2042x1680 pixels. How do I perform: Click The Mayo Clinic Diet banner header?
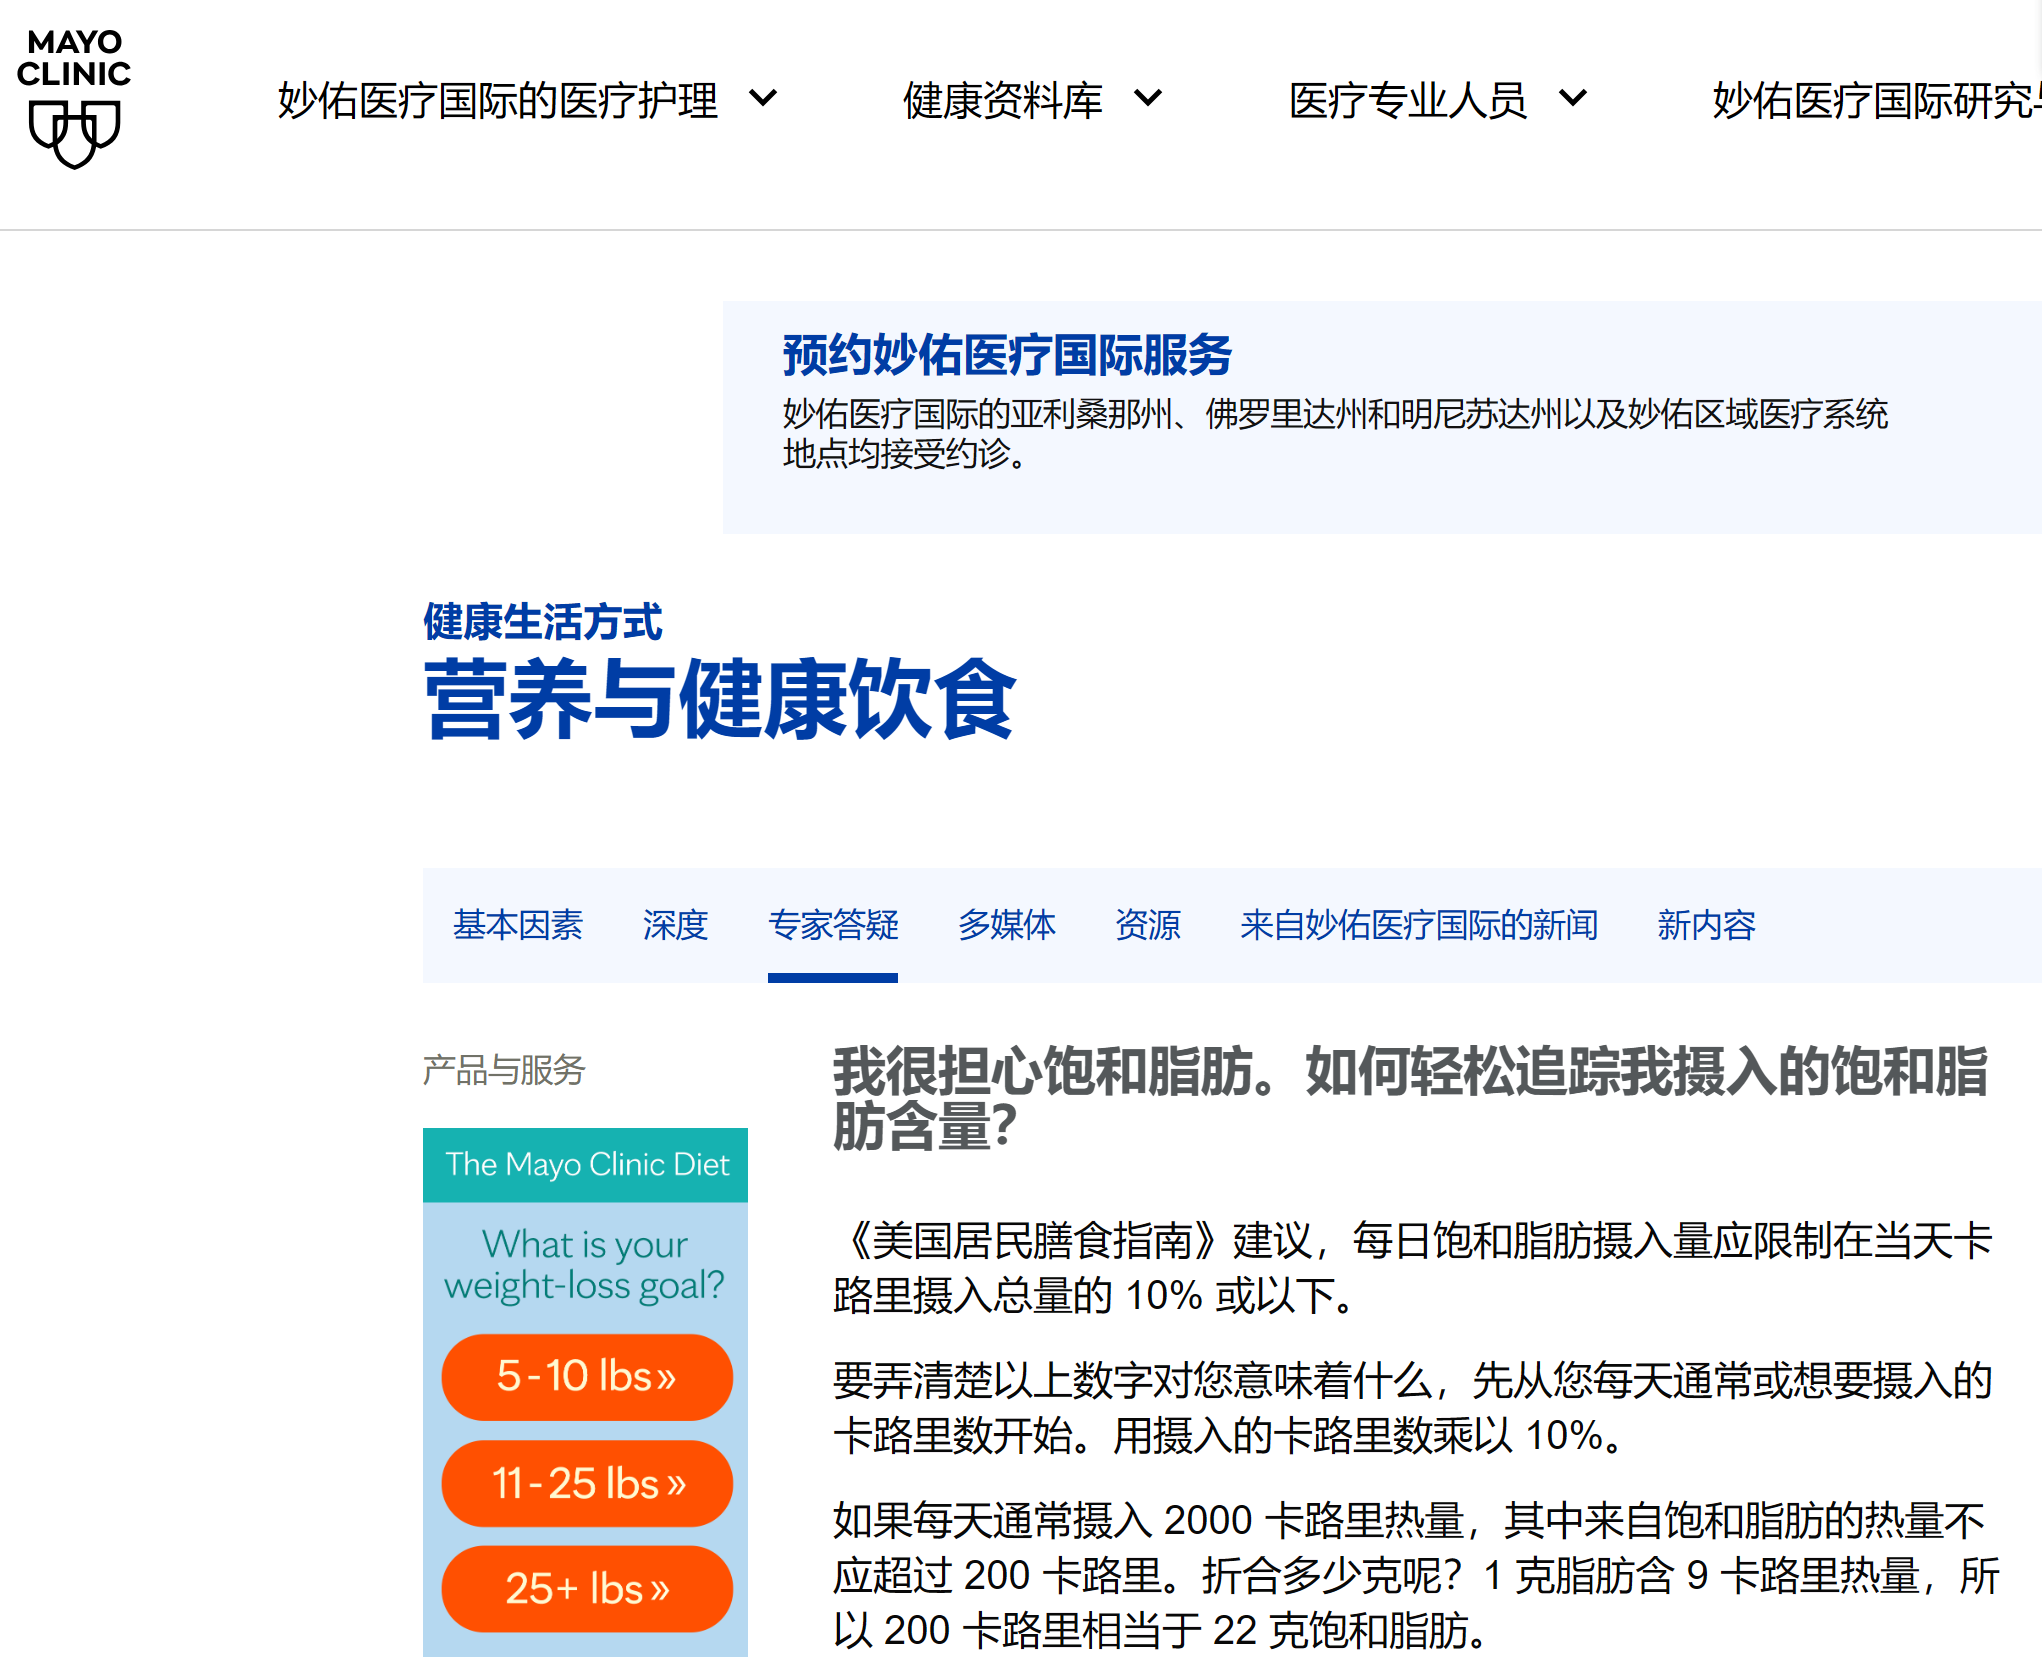586,1164
